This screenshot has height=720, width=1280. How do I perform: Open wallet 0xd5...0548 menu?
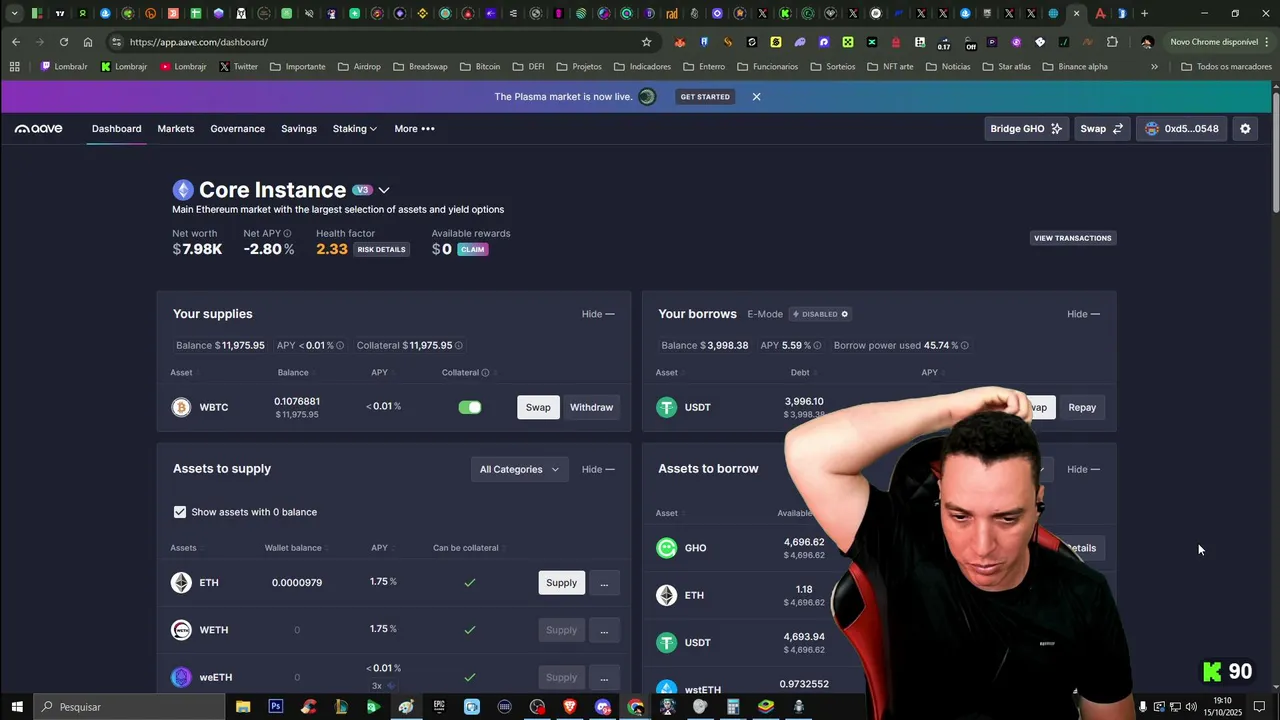1182,129
